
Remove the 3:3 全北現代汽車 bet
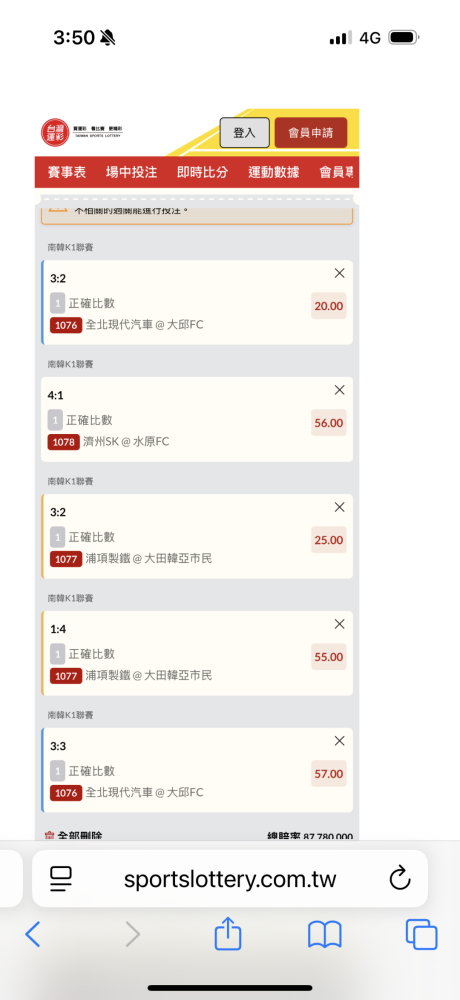click(x=339, y=740)
